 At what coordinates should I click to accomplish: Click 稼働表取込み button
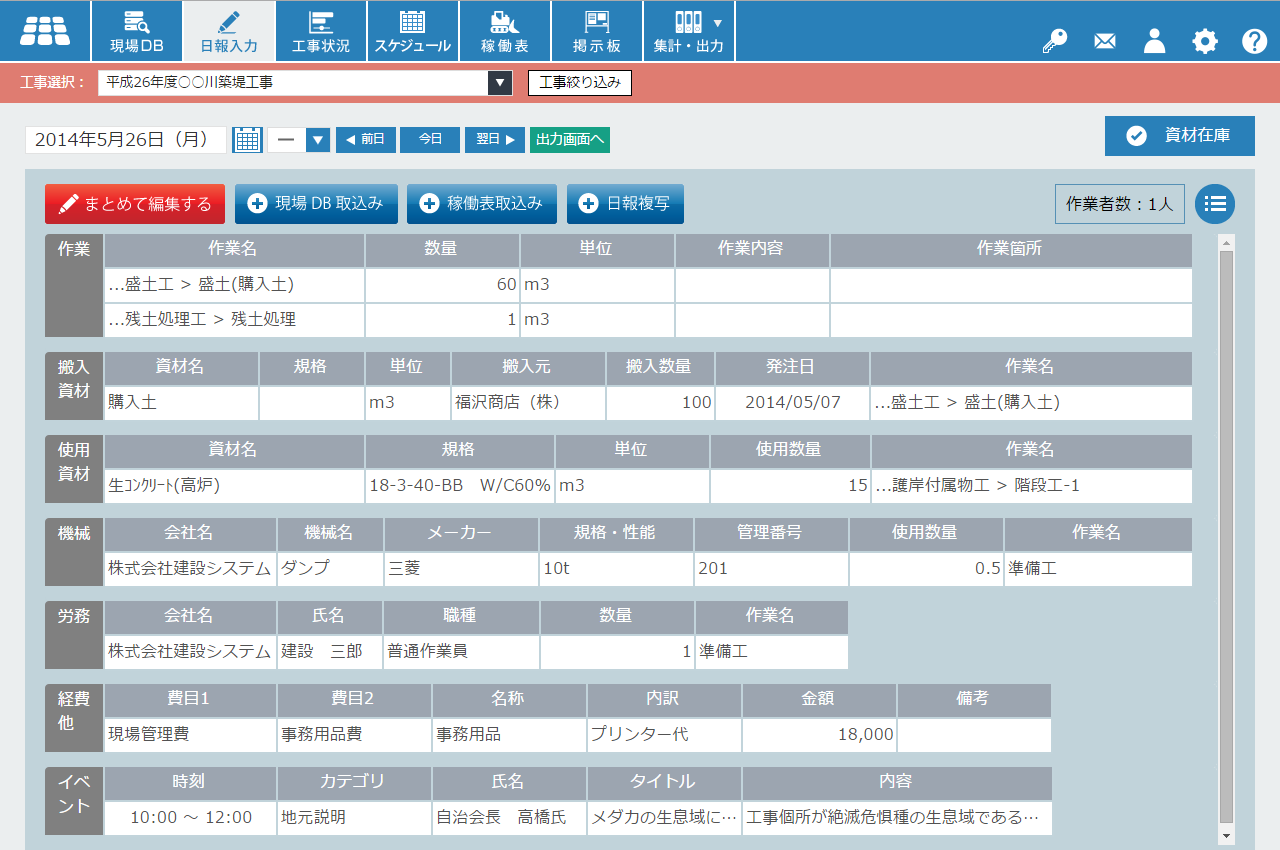coord(482,204)
